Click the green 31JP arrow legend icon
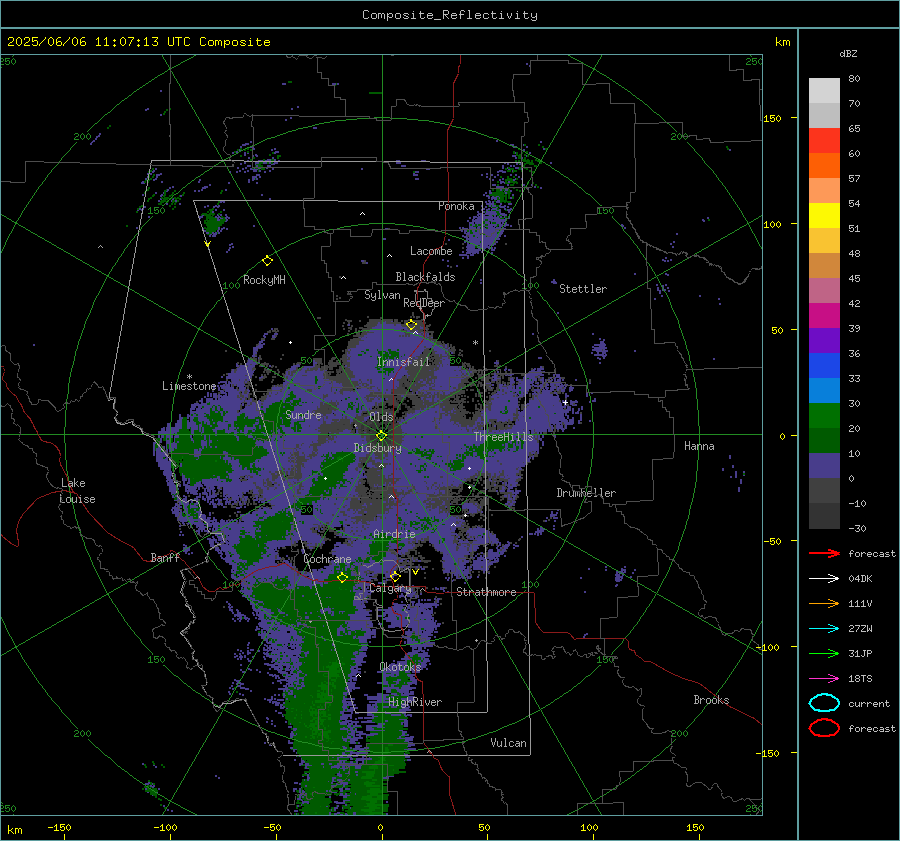Screen dimensions: 900x841 point(824,653)
